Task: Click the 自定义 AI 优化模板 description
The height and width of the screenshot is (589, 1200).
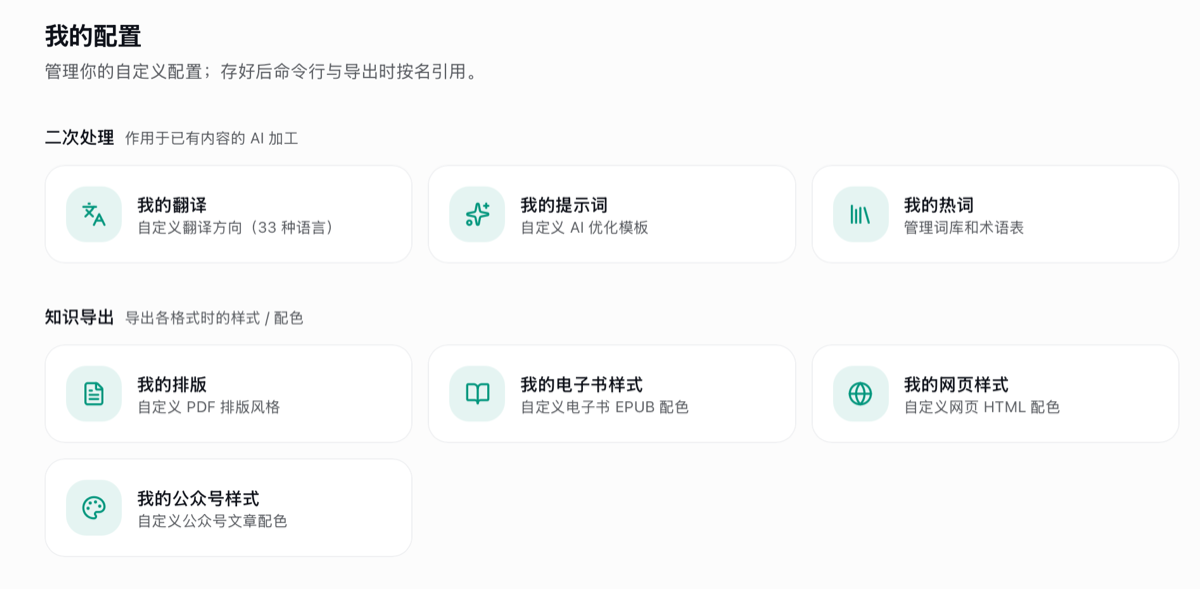Action: (x=584, y=227)
